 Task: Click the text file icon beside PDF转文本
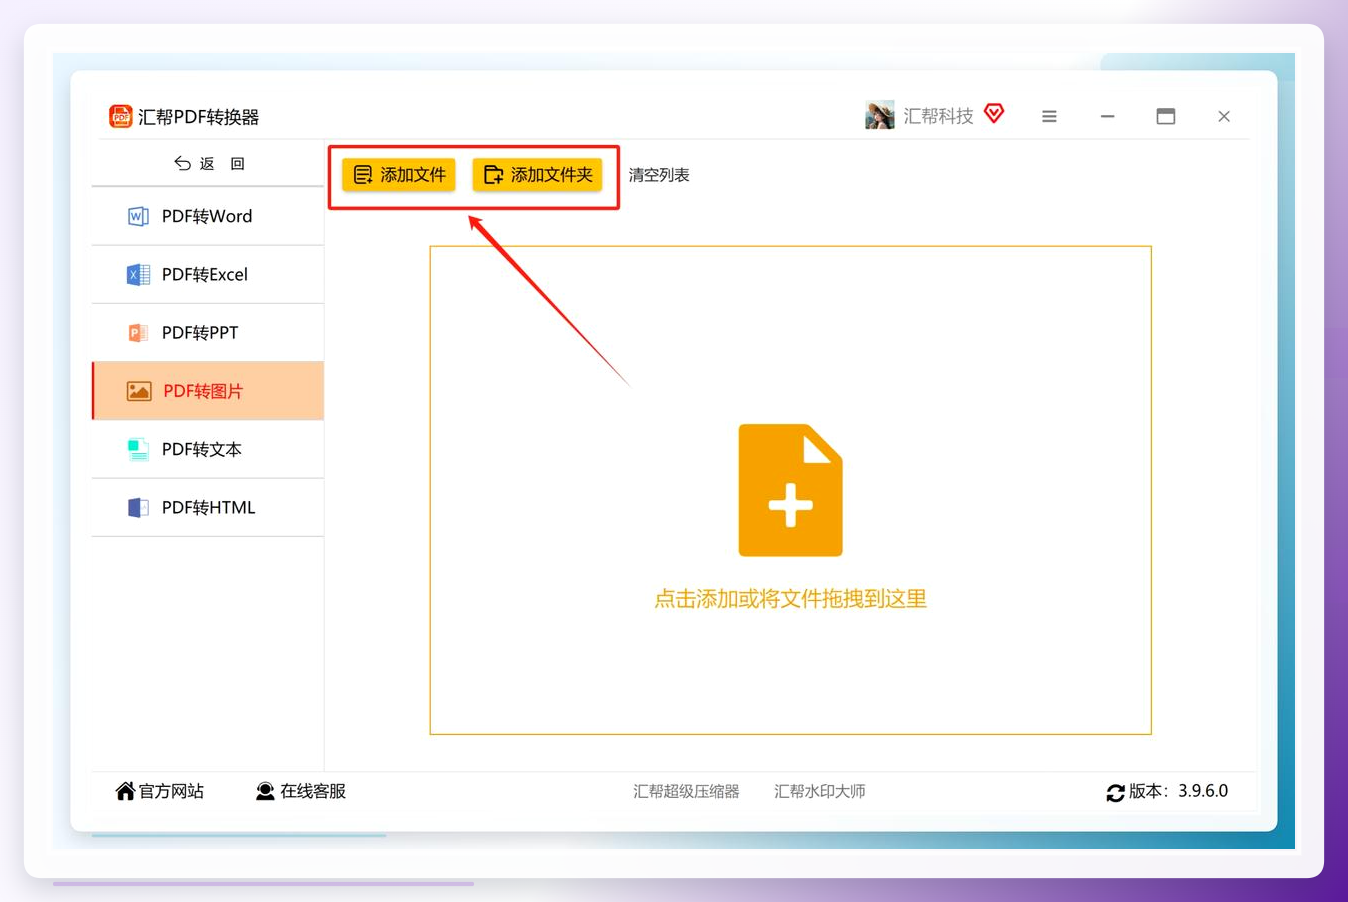(x=138, y=449)
